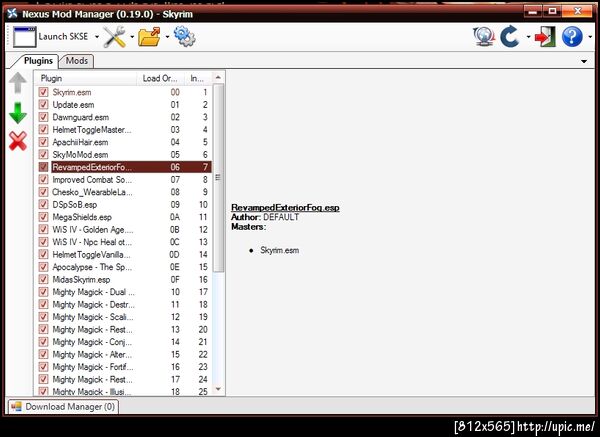Select Mighty Magick - Fortif... plugin
The height and width of the screenshot is (437, 600).
click(124, 367)
